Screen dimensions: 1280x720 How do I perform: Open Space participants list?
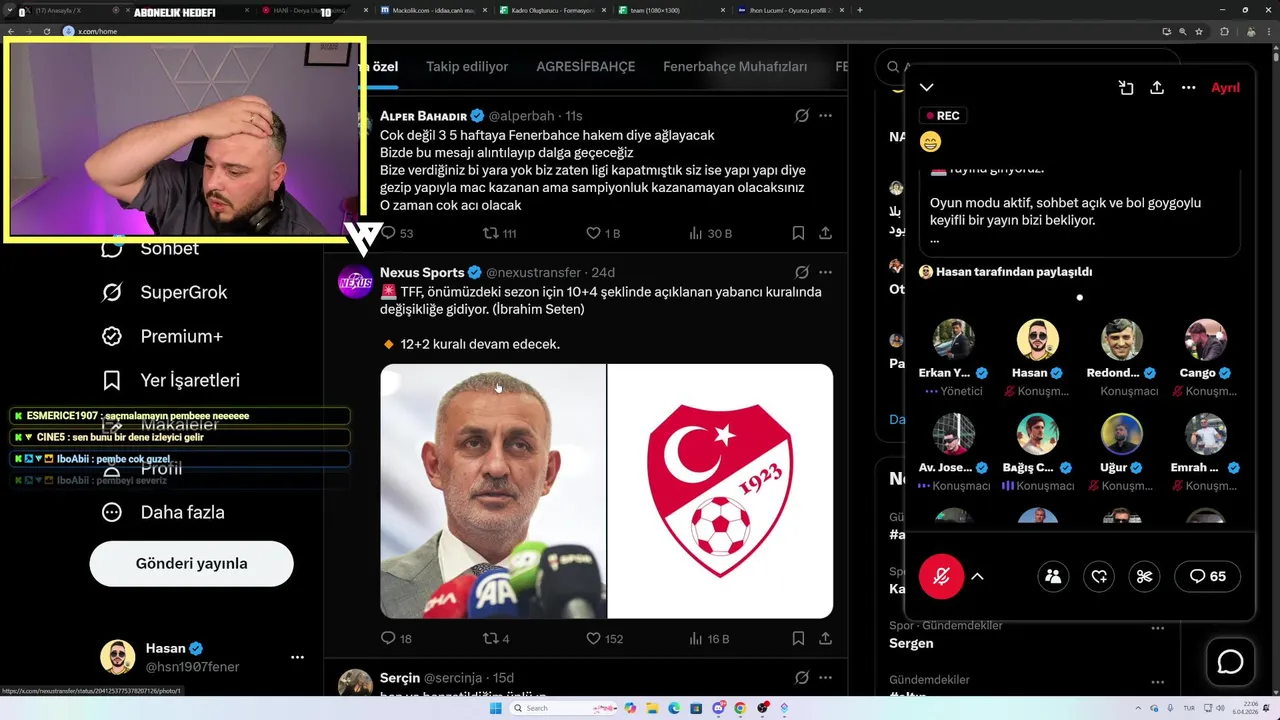(x=1053, y=576)
